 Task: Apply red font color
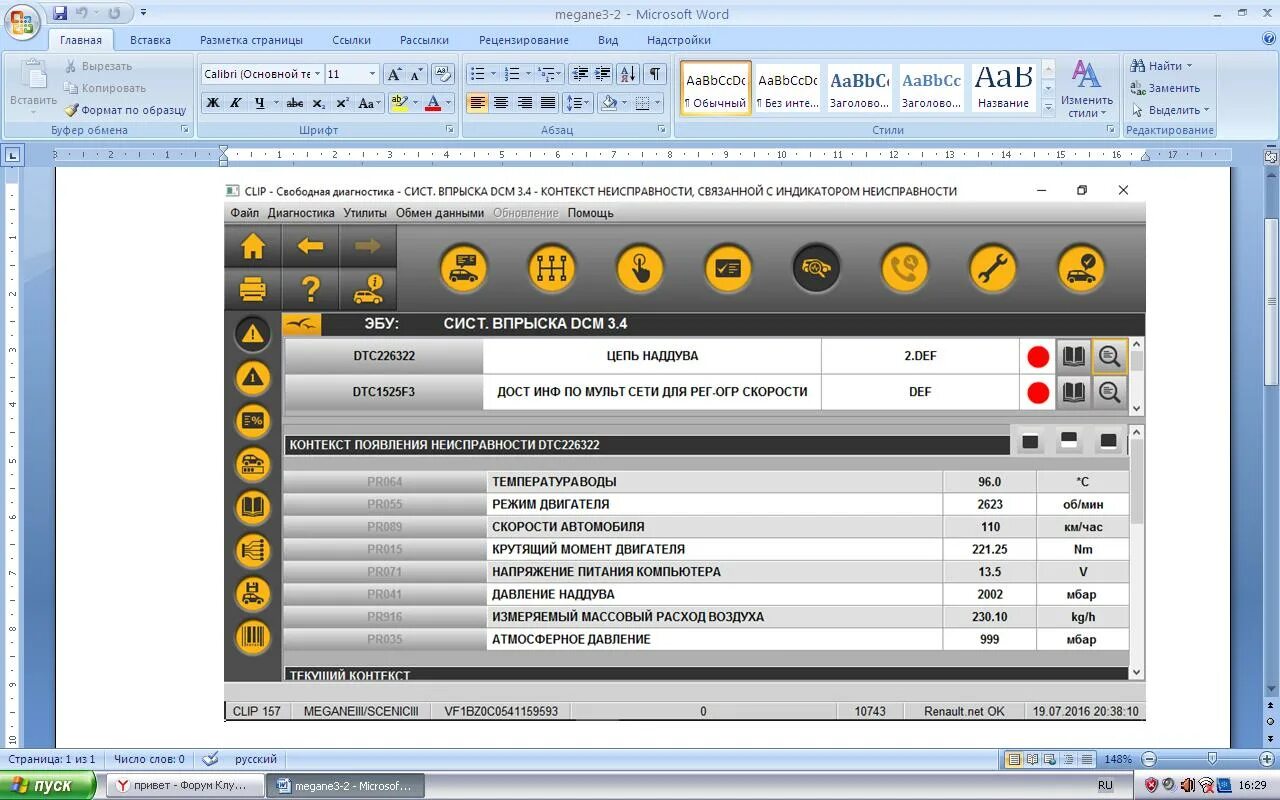tap(433, 103)
